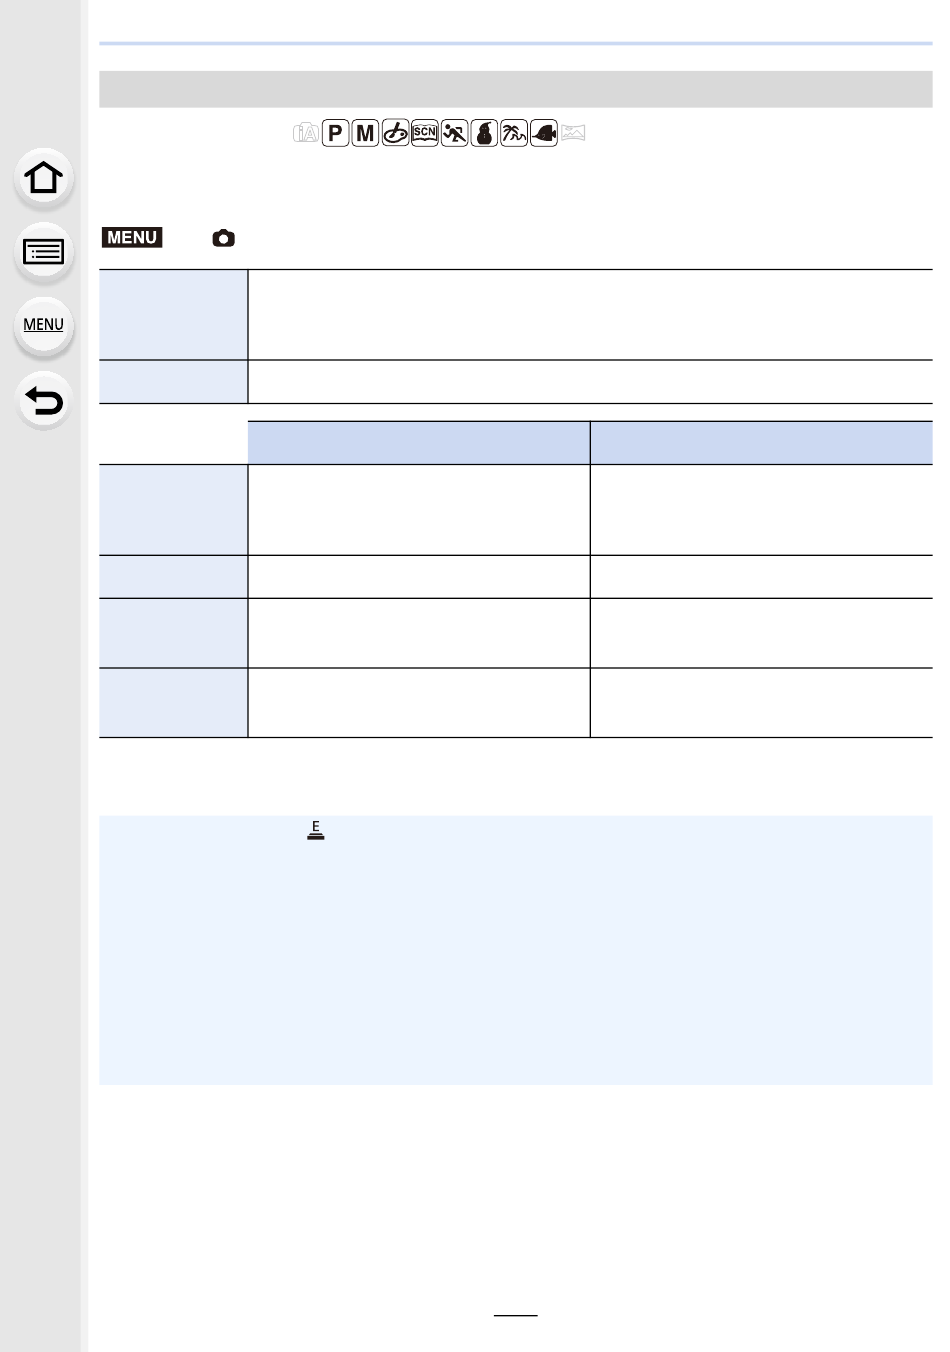Click the round MENU sidebar button
The height and width of the screenshot is (1352, 950).
[43, 325]
